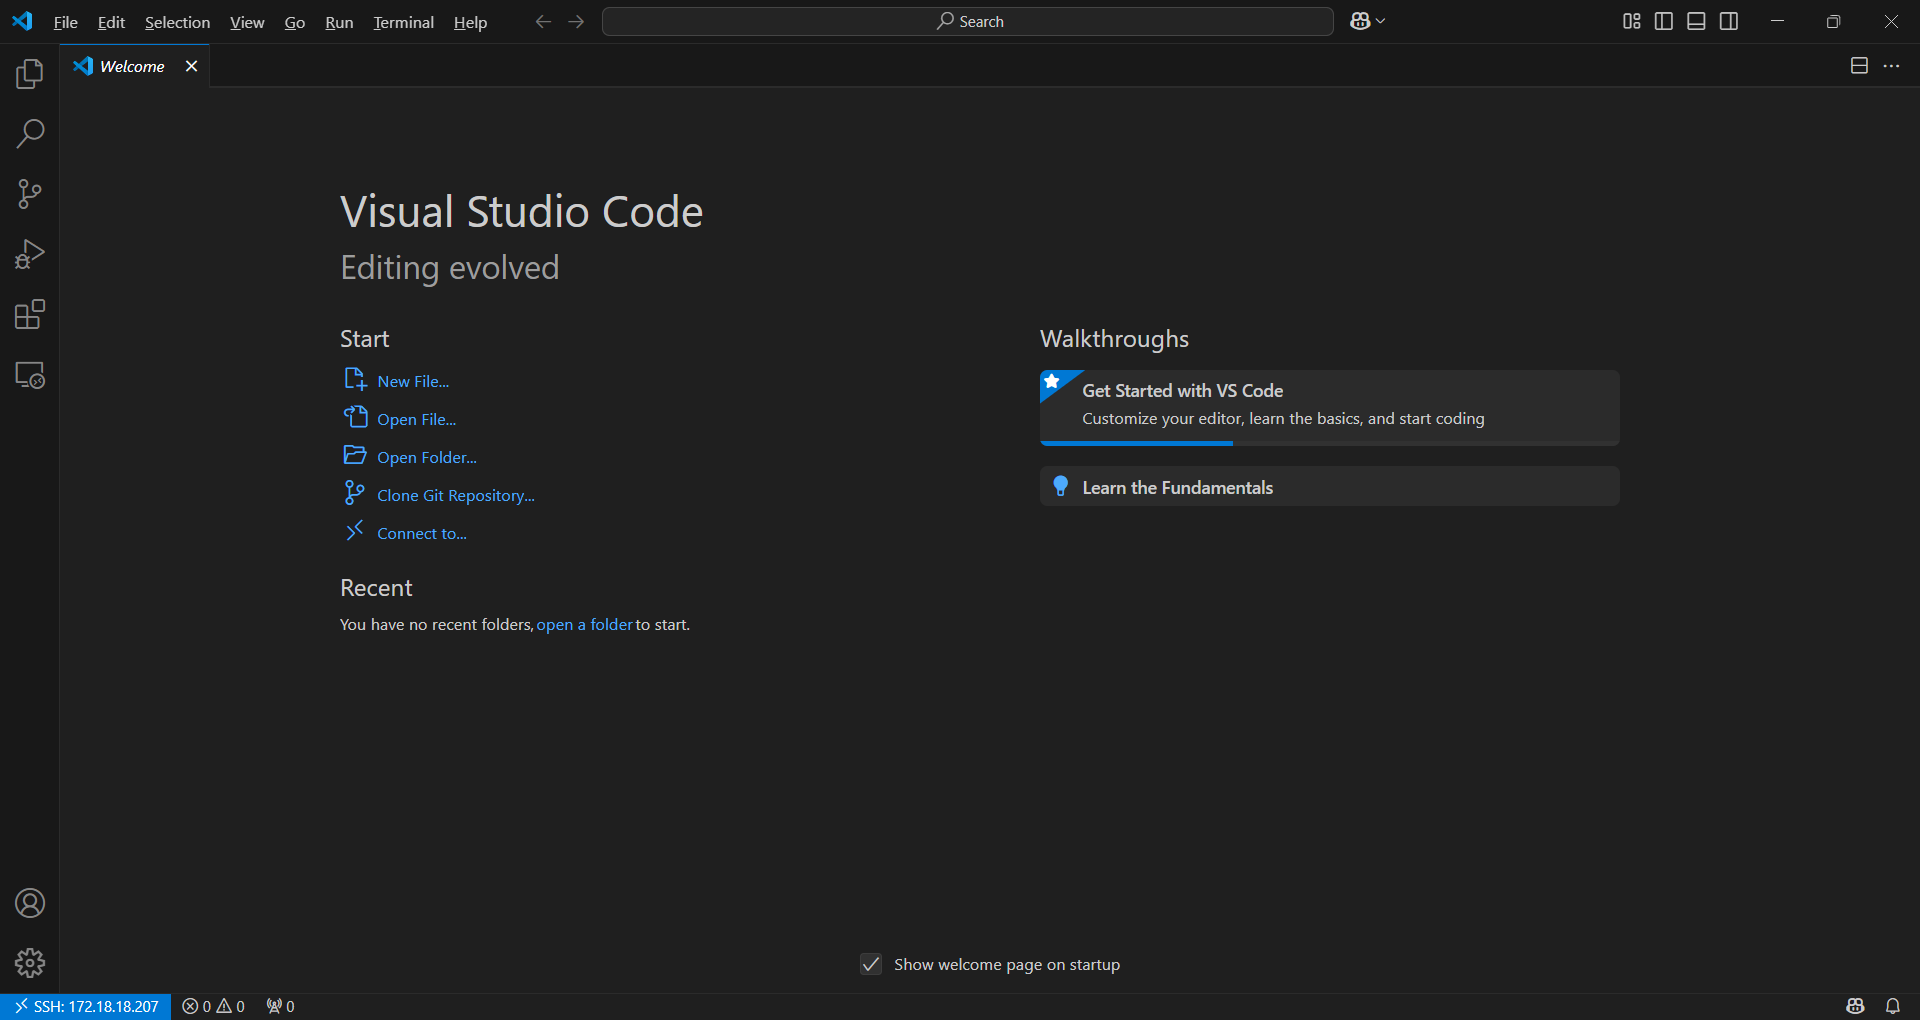Click the 'open a folder' link

tap(585, 624)
